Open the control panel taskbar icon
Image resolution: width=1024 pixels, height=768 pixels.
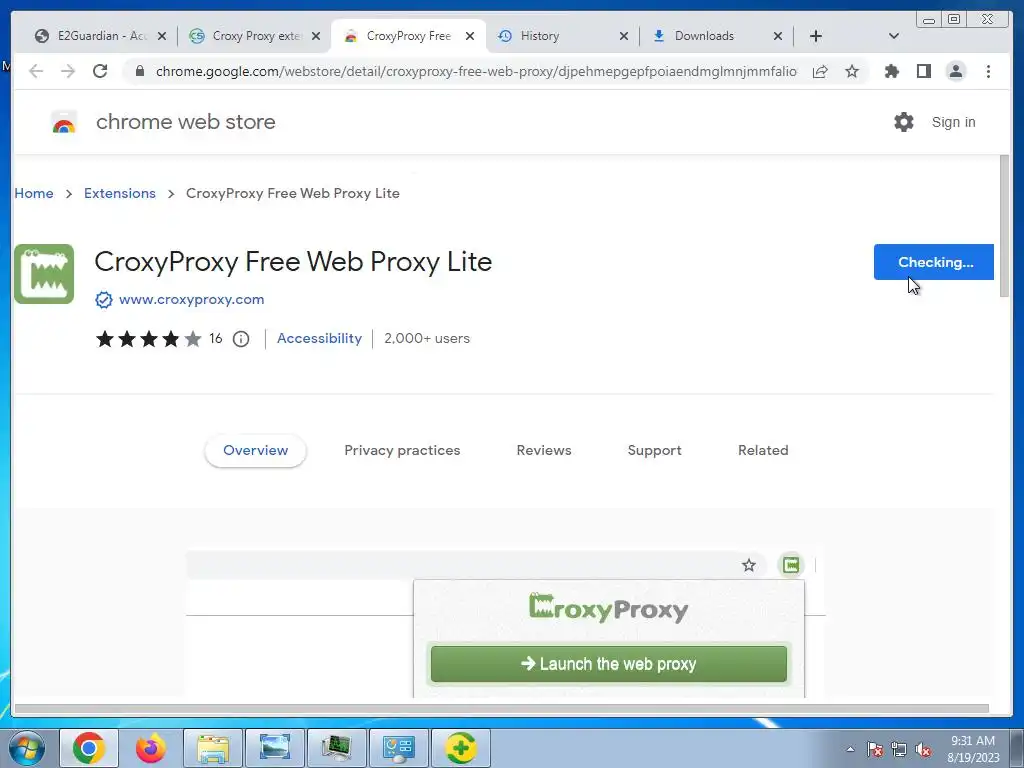398,748
